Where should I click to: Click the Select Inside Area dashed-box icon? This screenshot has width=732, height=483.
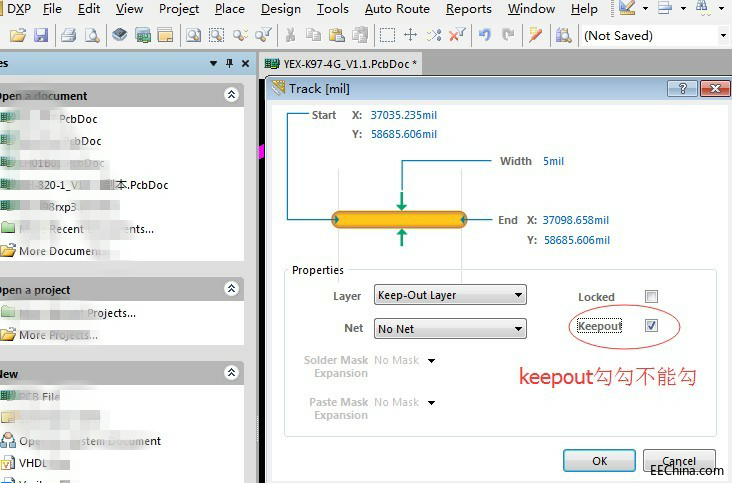[387, 35]
